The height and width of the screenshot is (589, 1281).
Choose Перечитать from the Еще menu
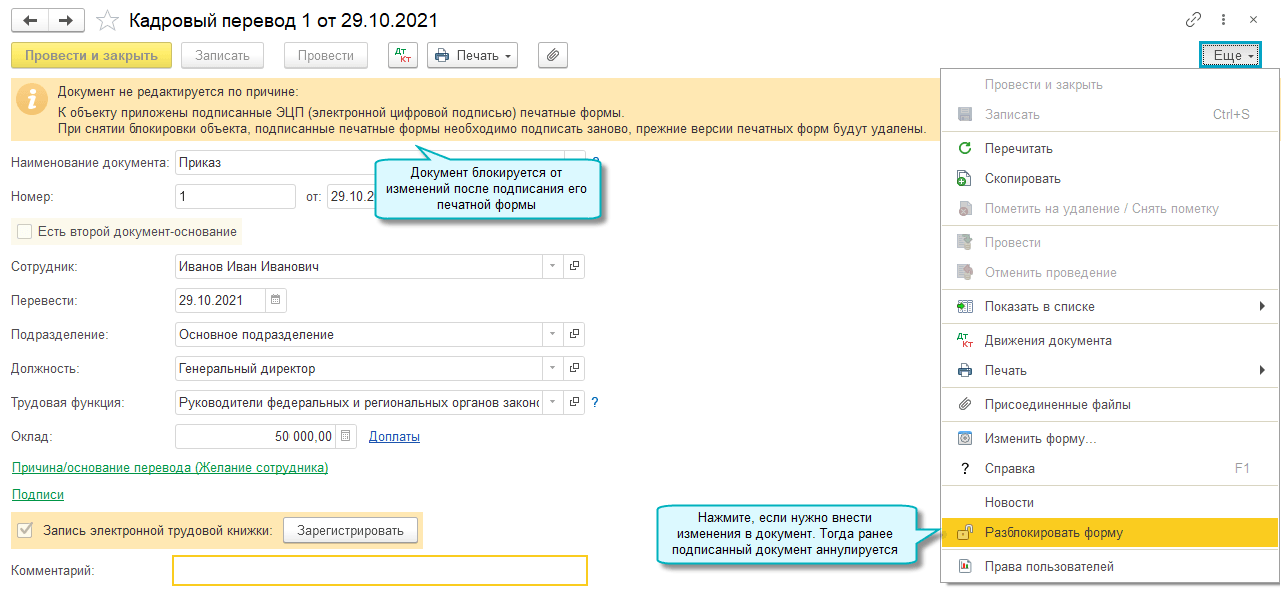click(1018, 148)
